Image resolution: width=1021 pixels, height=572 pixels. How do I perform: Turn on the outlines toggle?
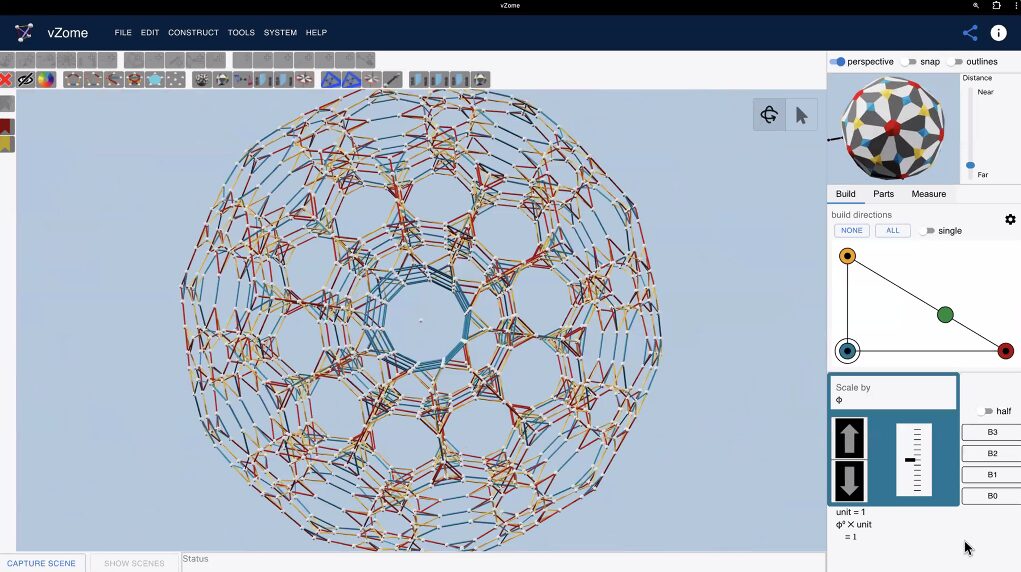click(x=954, y=62)
